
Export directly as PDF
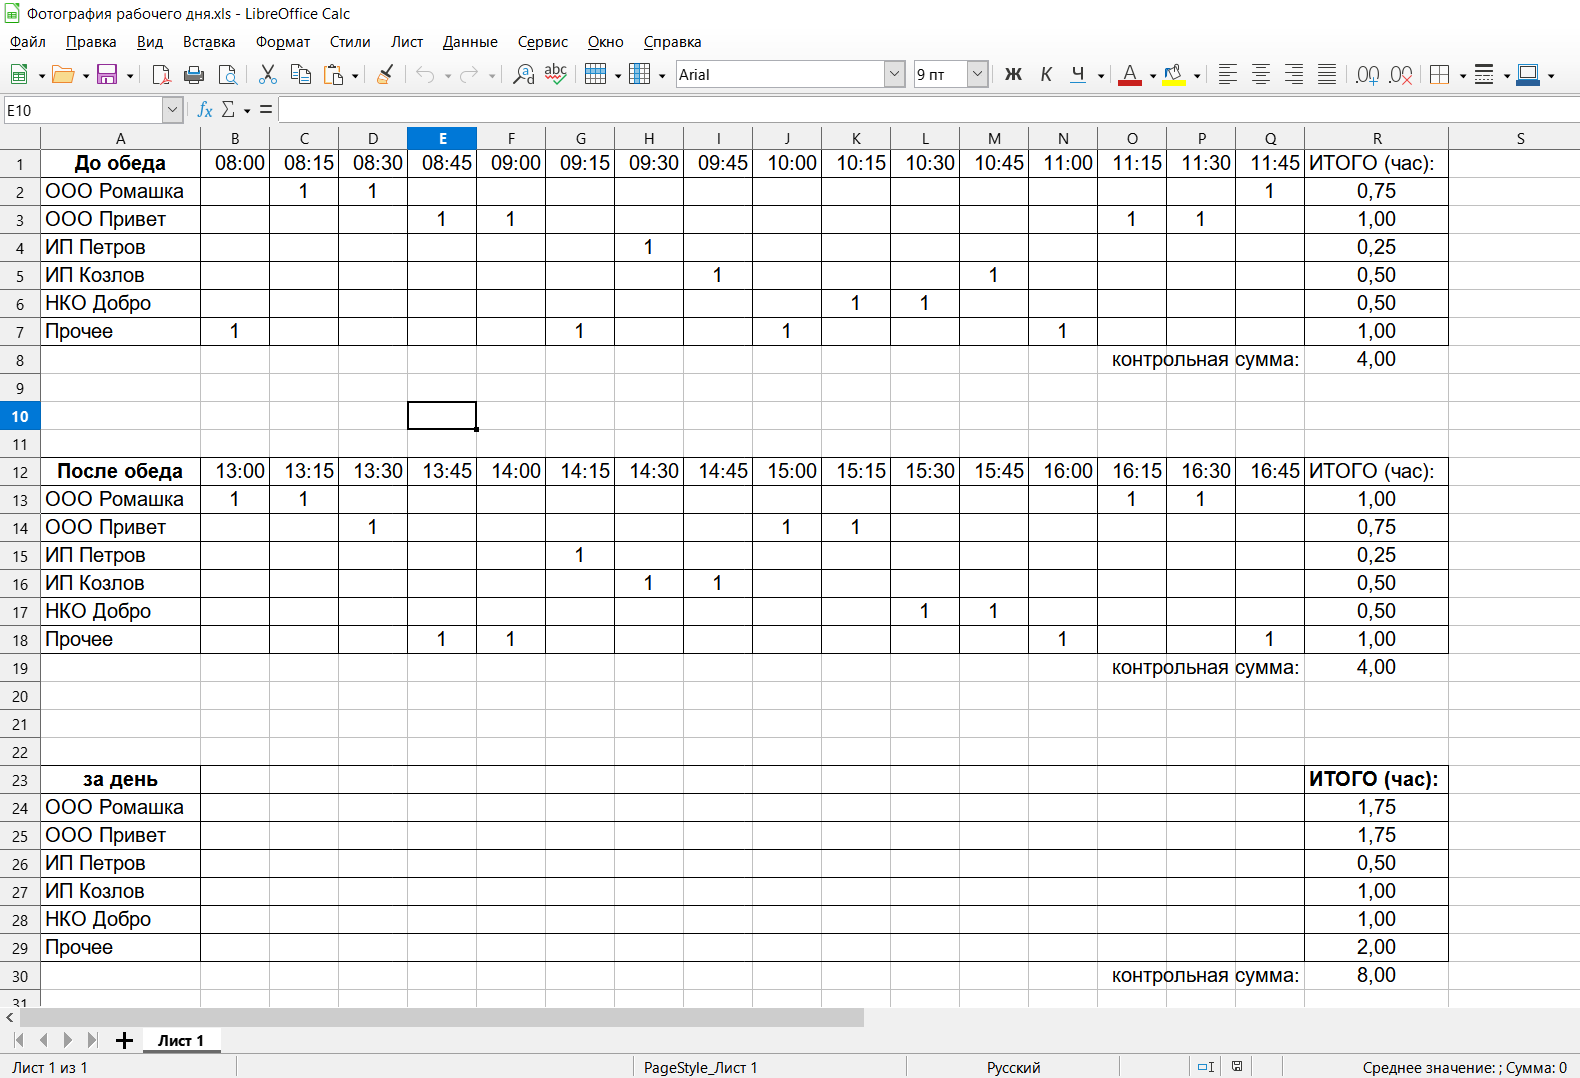(161, 75)
